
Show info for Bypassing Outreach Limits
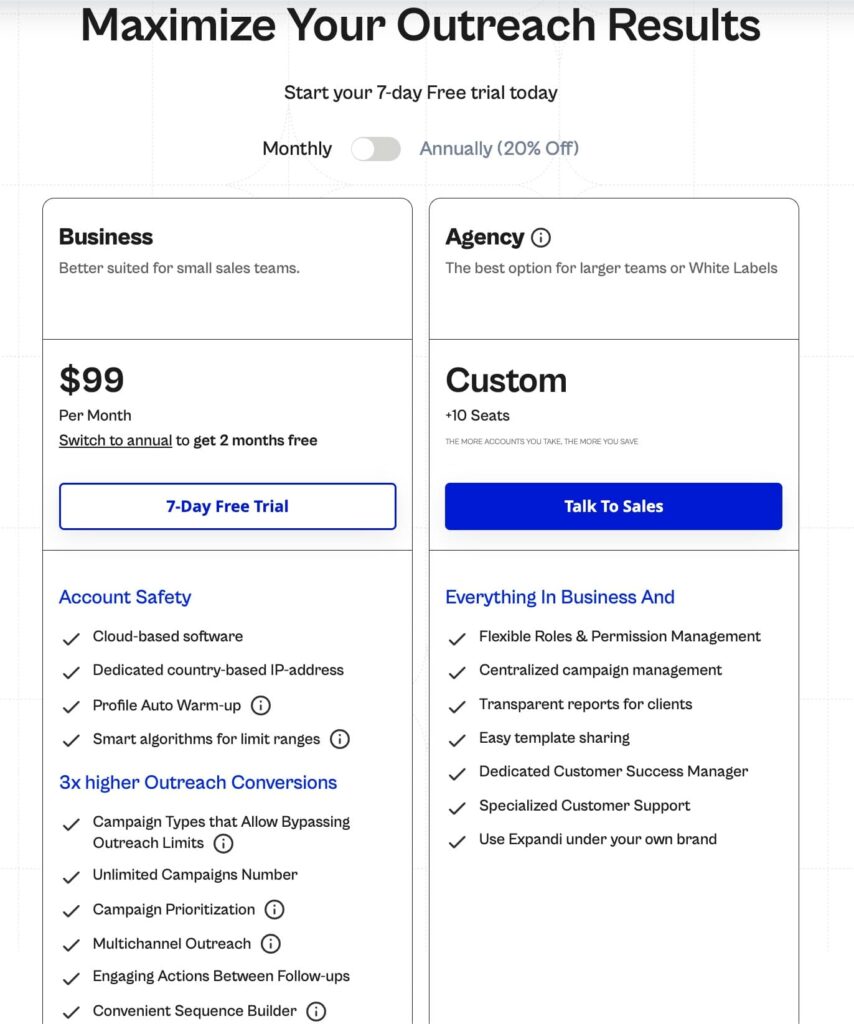(x=224, y=843)
